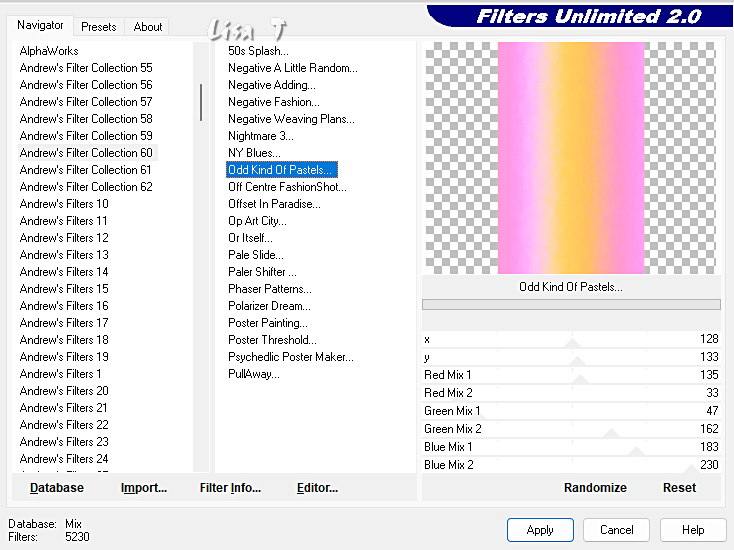
Task: Select Andrew's Filter Collection 59
Action: (x=86, y=136)
